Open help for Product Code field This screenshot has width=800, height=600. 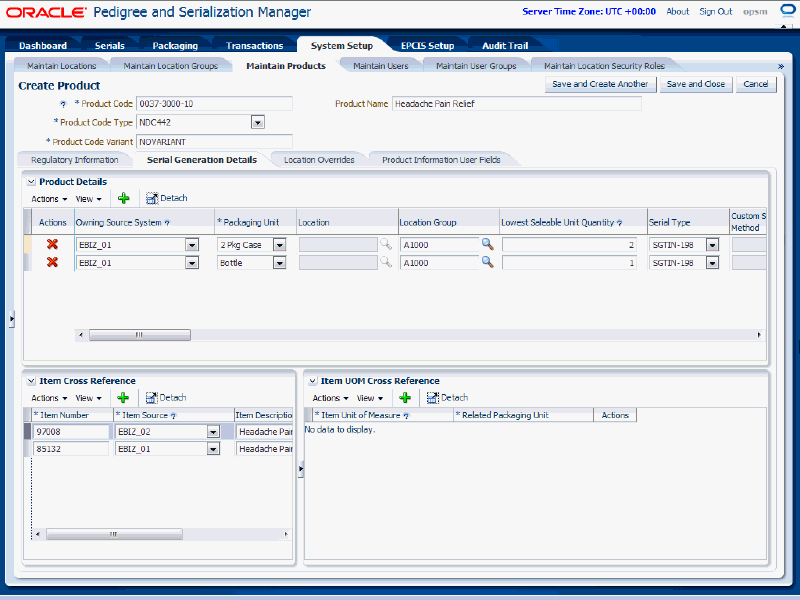click(x=63, y=105)
